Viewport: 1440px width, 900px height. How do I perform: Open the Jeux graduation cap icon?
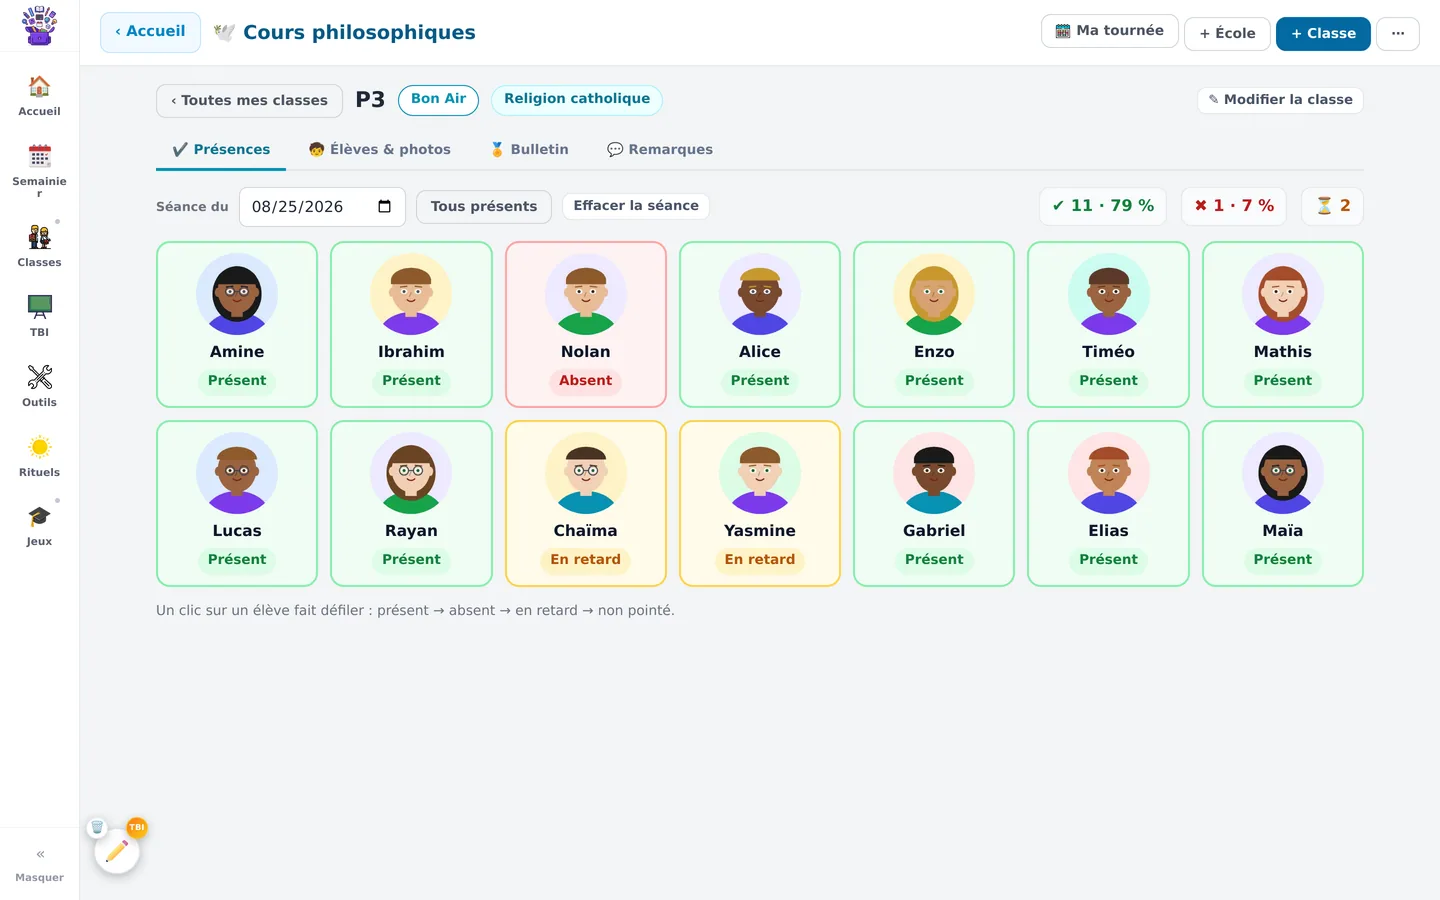(39, 516)
